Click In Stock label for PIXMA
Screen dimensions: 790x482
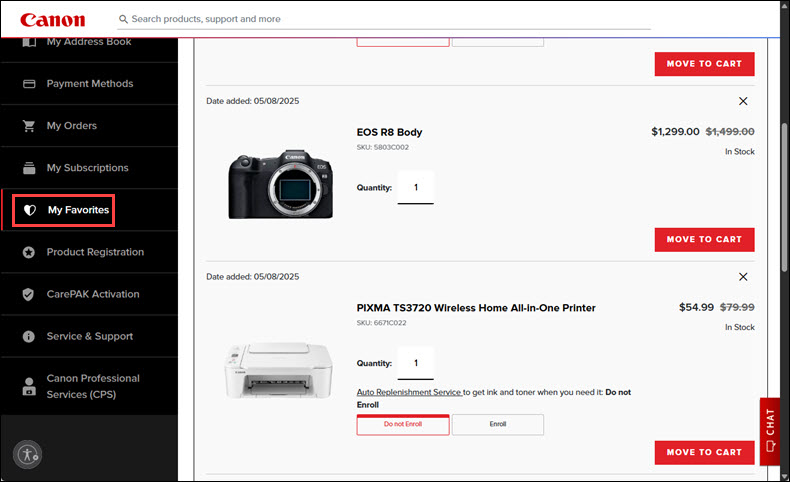(740, 327)
